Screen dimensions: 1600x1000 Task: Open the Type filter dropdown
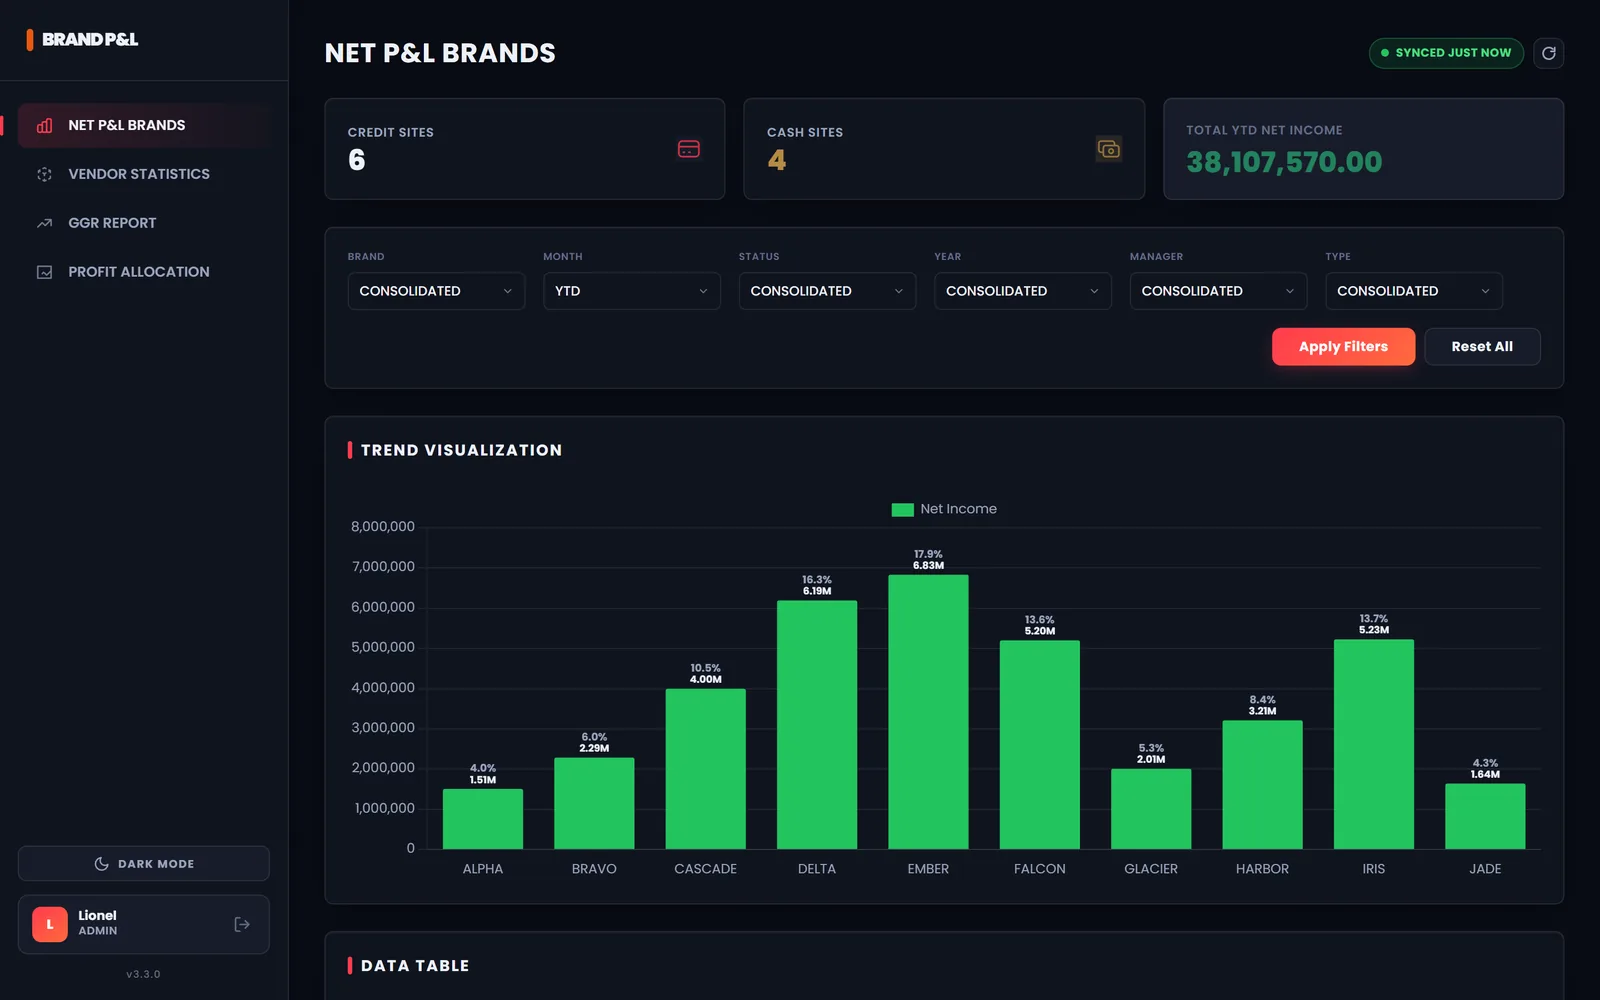pos(1413,291)
